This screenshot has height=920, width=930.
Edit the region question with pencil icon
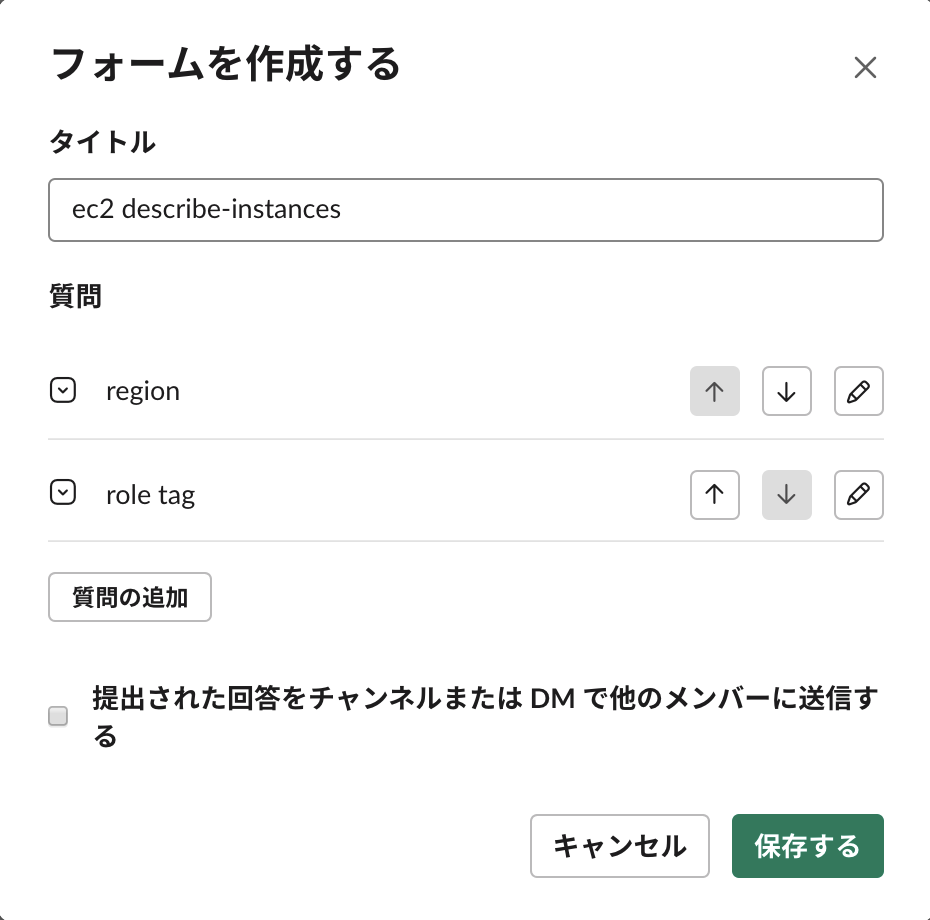[x=858, y=391]
